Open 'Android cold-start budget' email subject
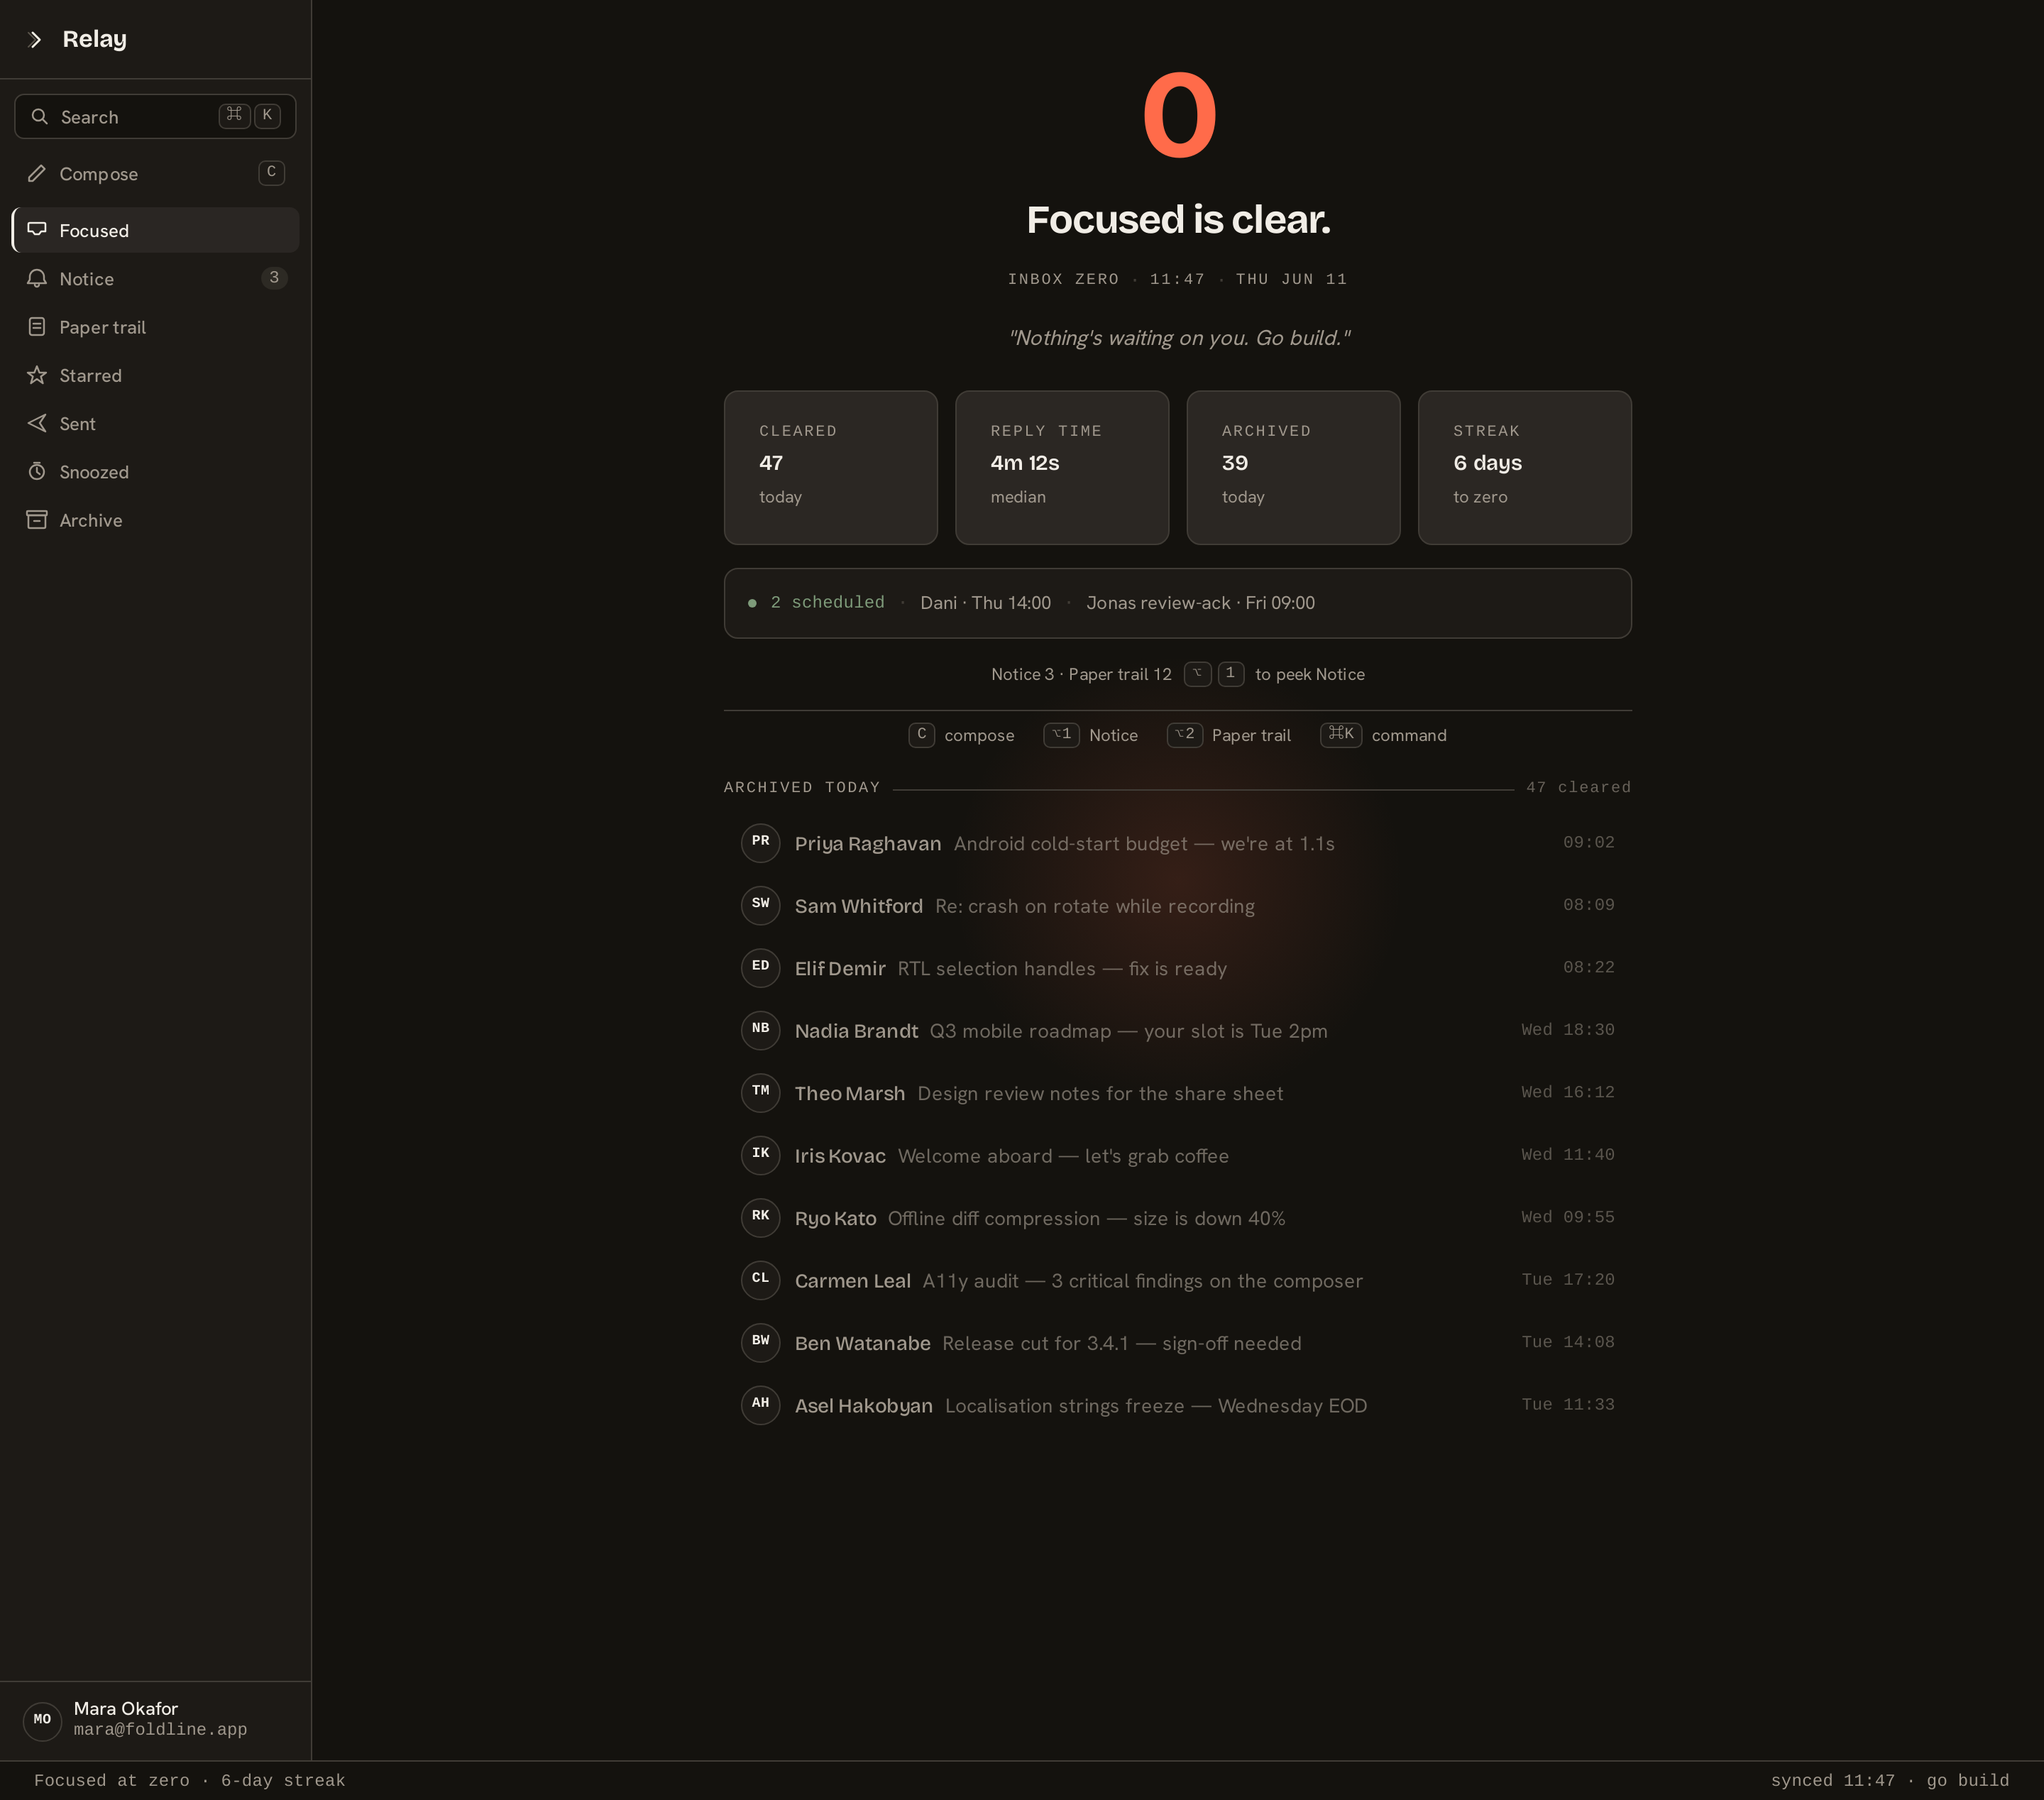This screenshot has width=2044, height=1800. pos(1144,844)
